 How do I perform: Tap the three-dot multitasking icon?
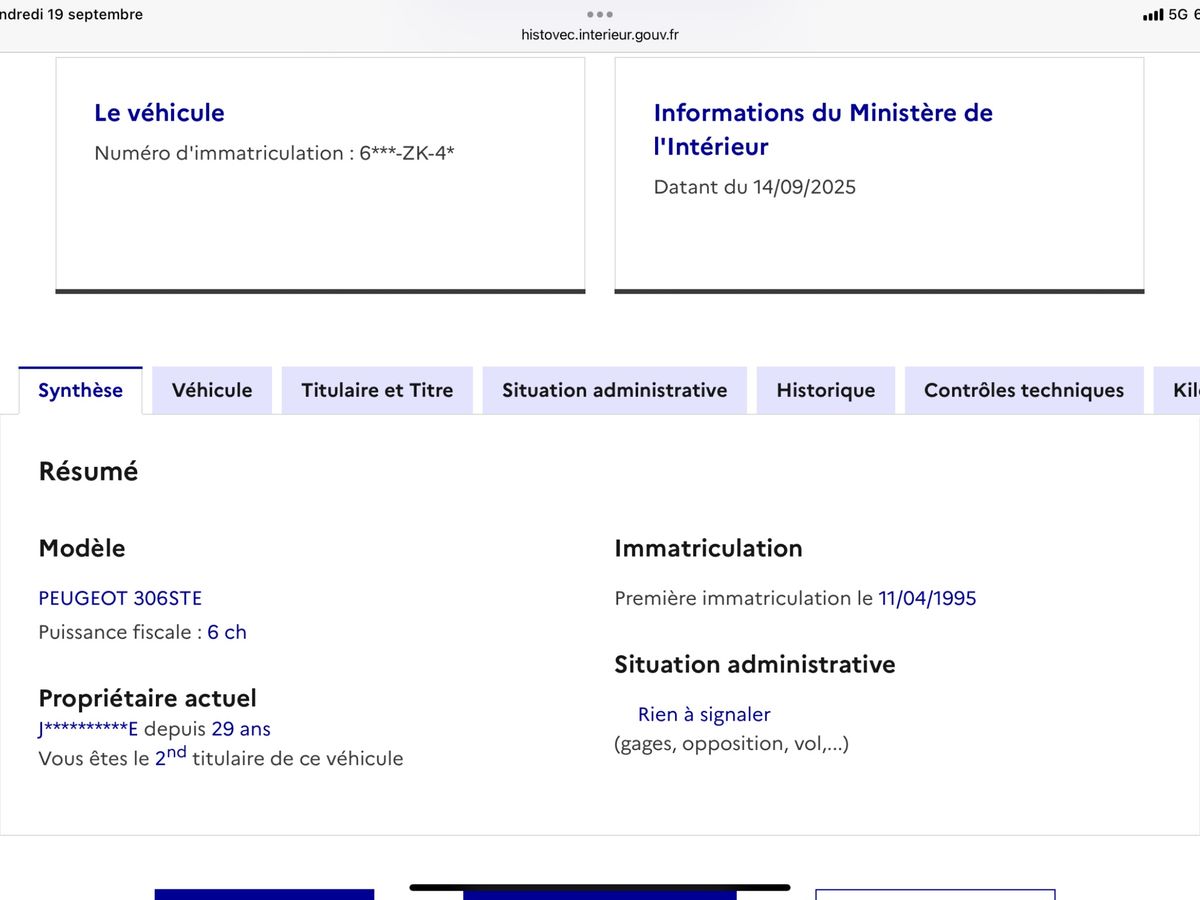tap(600, 14)
